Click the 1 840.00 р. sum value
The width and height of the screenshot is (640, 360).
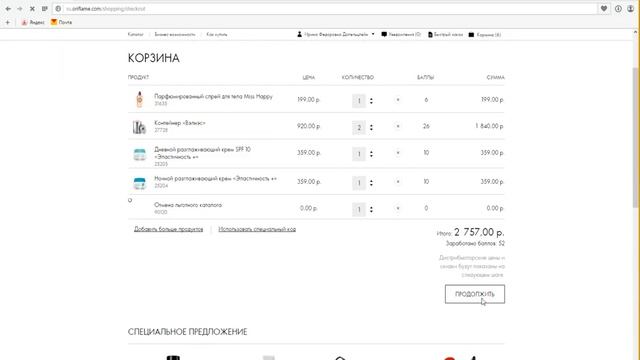pos(489,126)
